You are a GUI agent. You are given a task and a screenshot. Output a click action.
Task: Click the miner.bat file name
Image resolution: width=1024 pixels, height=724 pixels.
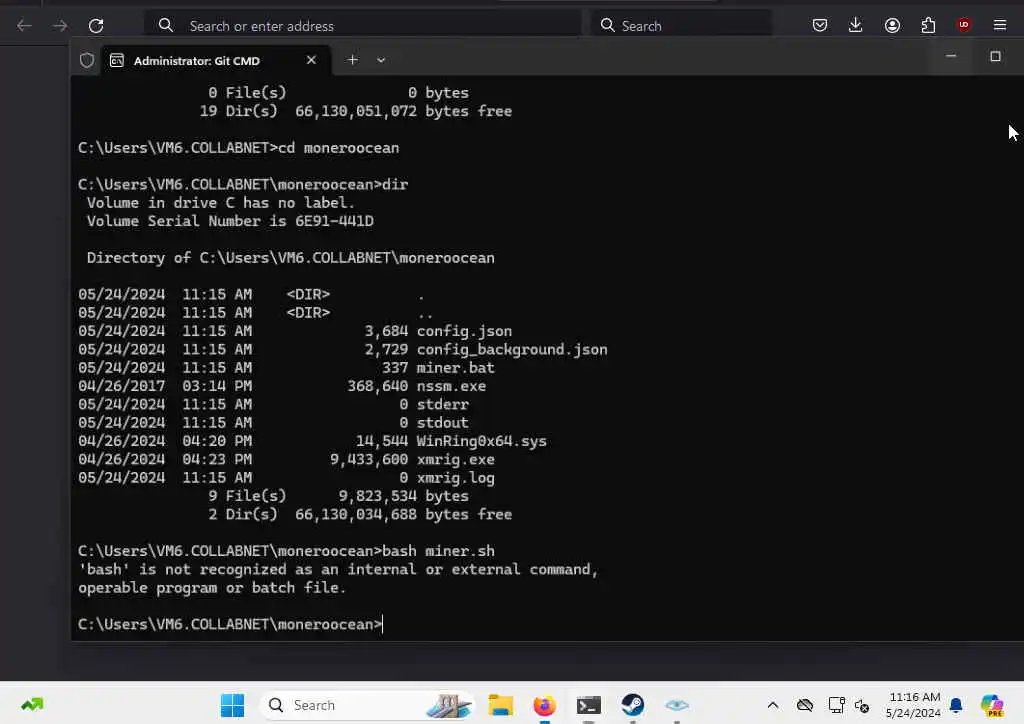coord(456,368)
